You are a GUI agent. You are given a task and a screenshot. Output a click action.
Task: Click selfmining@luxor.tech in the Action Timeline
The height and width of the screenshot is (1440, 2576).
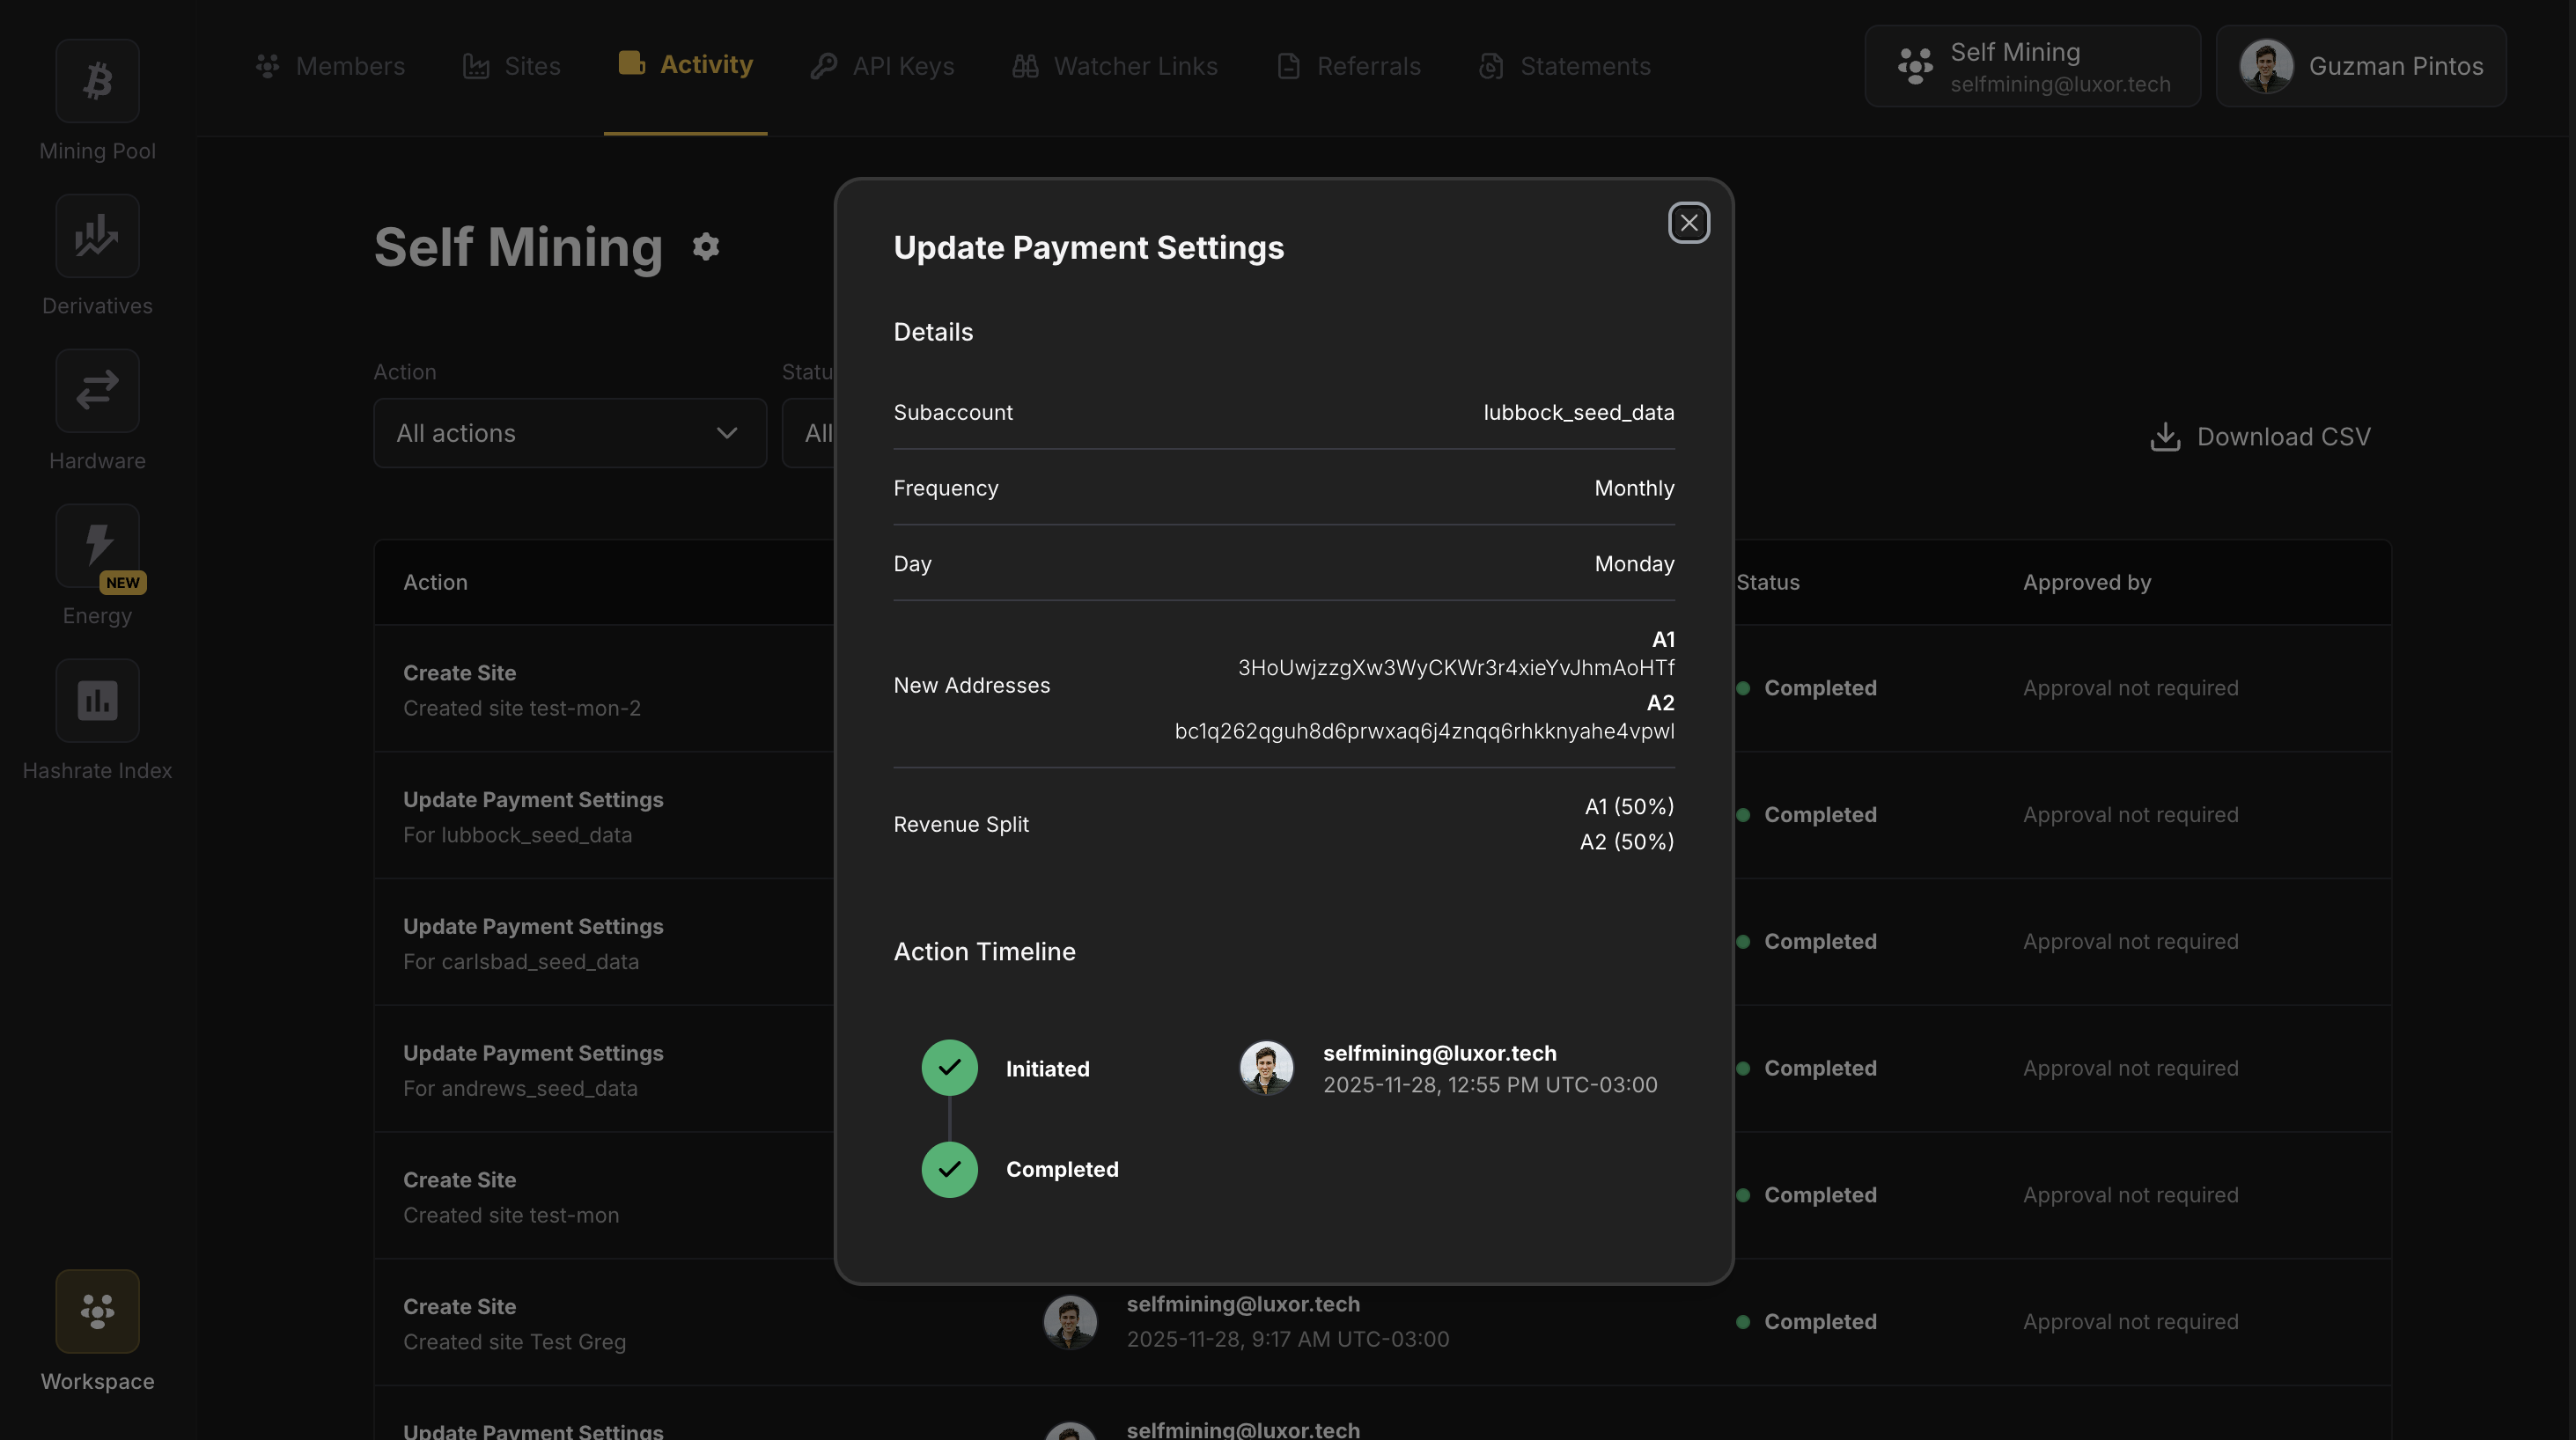click(1439, 1053)
